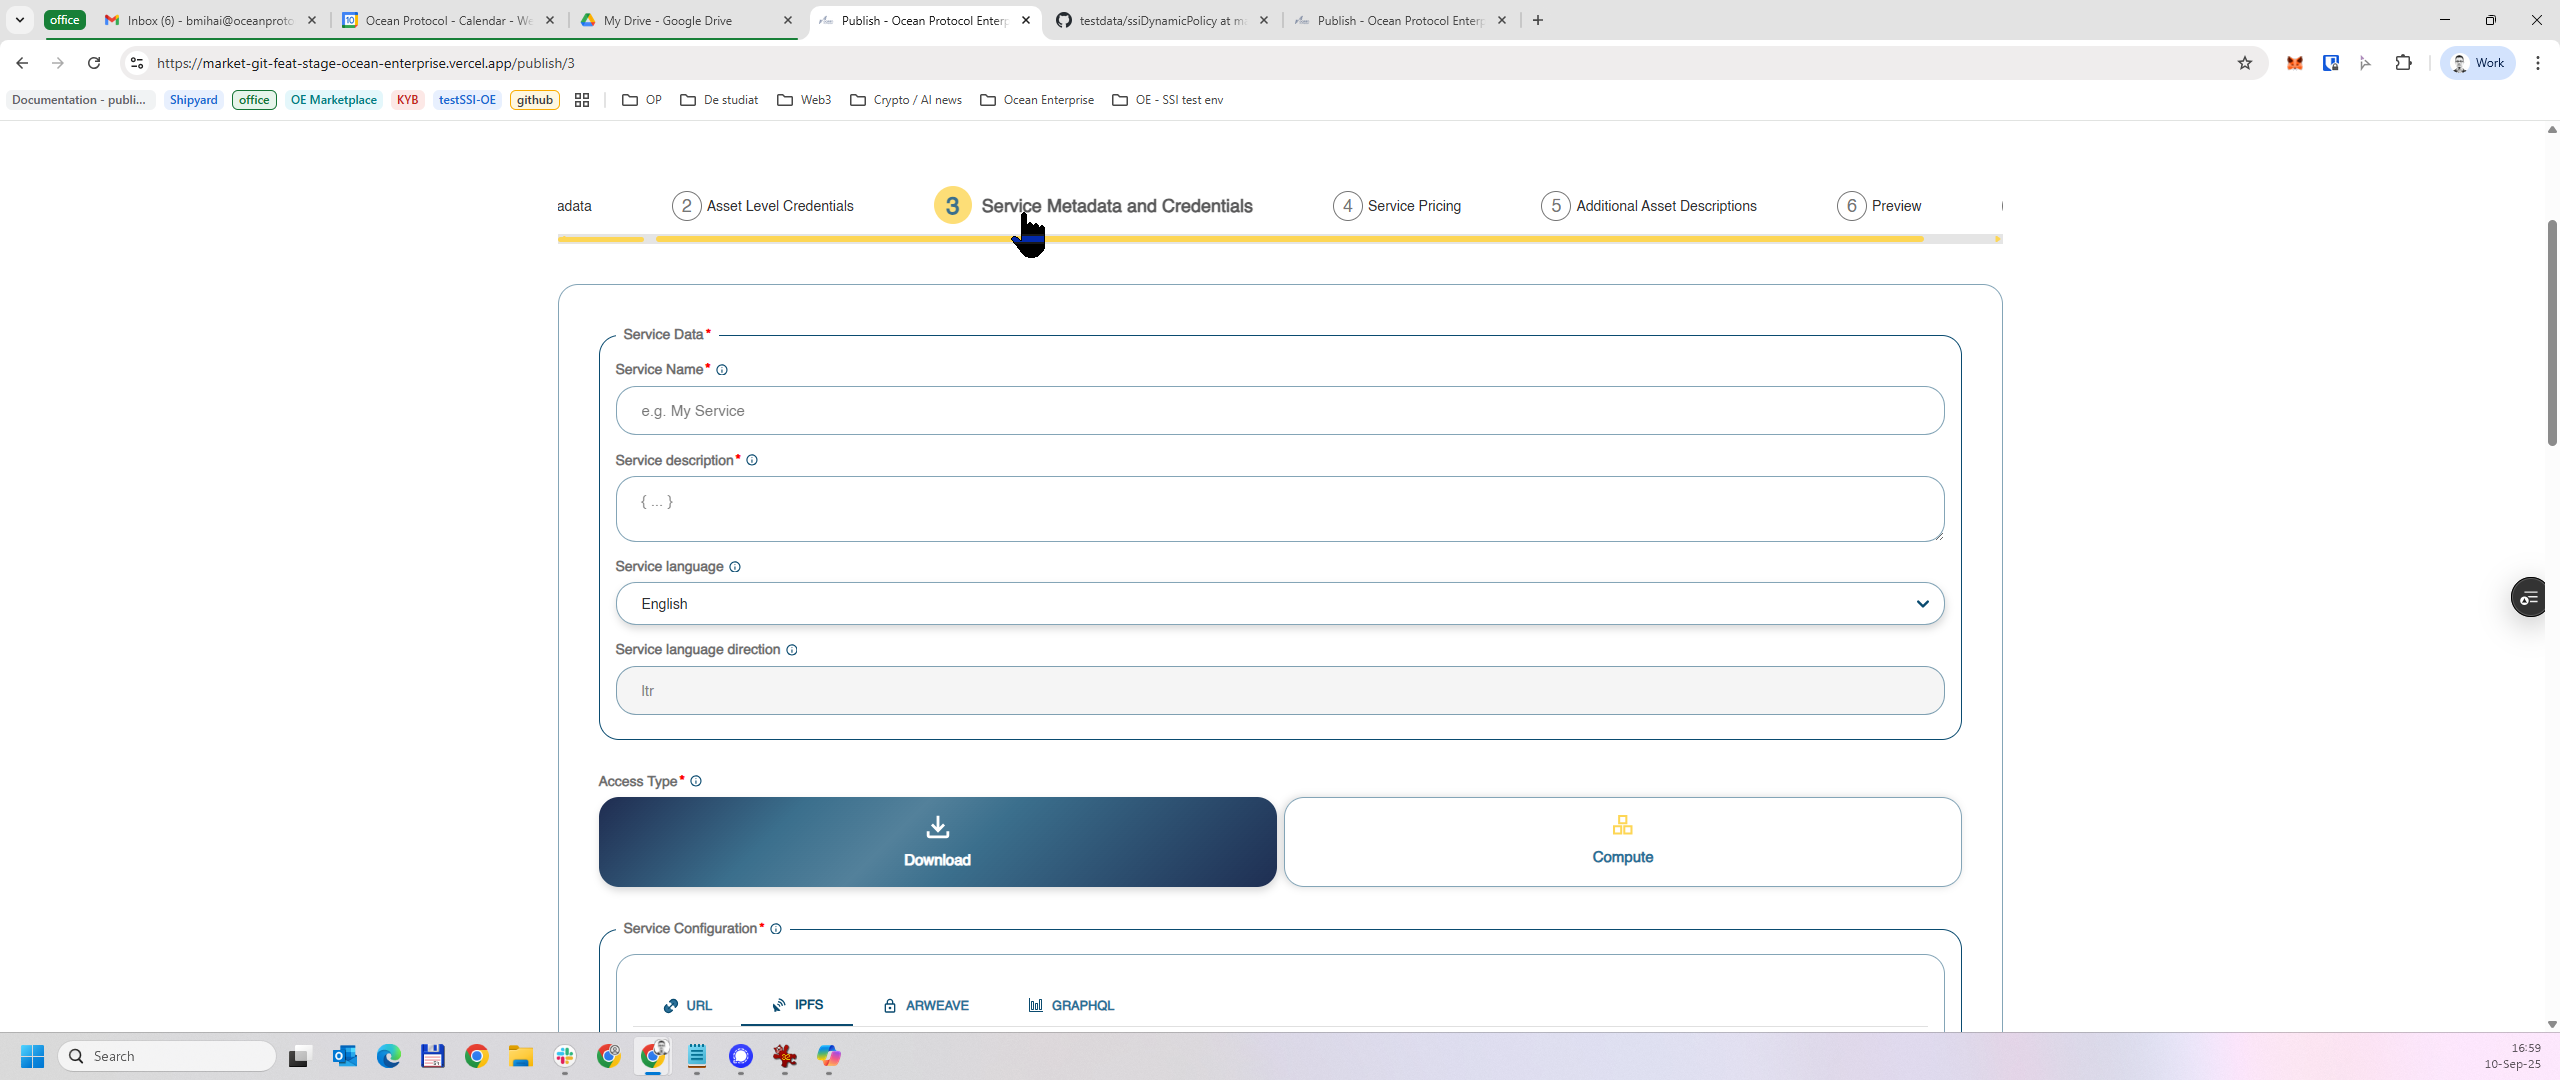Open tab search chevron in Chrome
Viewport: 2560px width, 1080px height.
pyautogui.click(x=19, y=20)
